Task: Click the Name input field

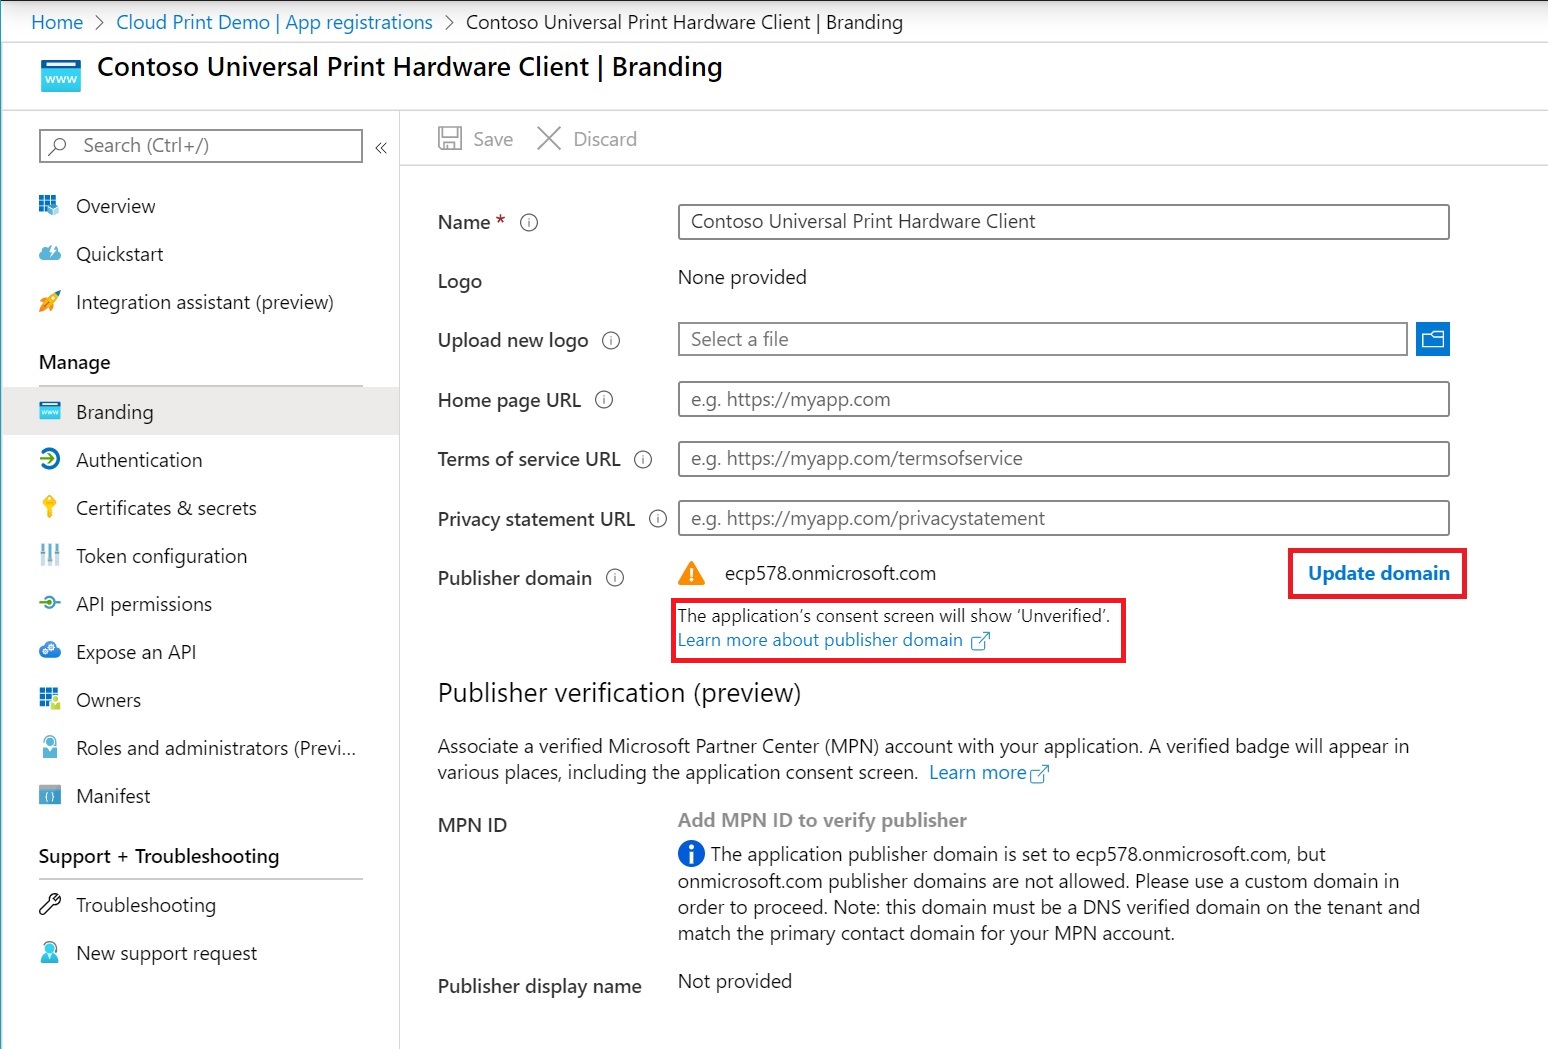Action: (1063, 222)
